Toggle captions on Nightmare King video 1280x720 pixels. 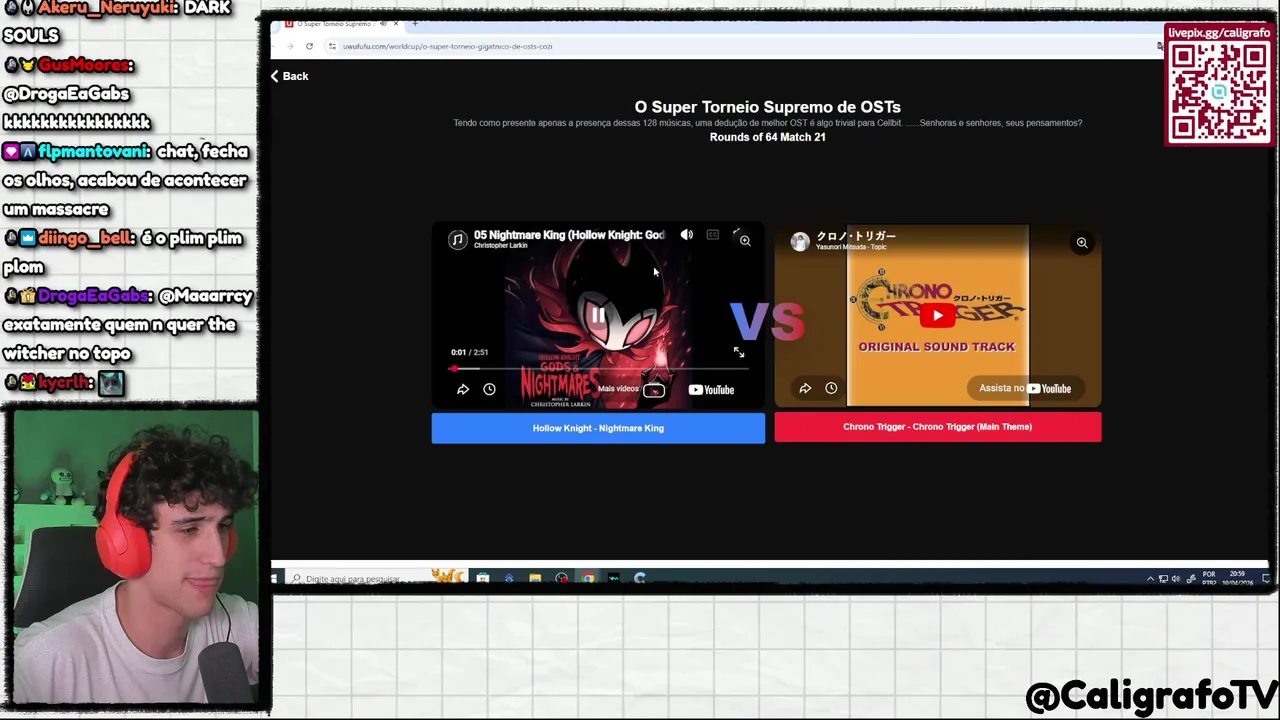(712, 235)
